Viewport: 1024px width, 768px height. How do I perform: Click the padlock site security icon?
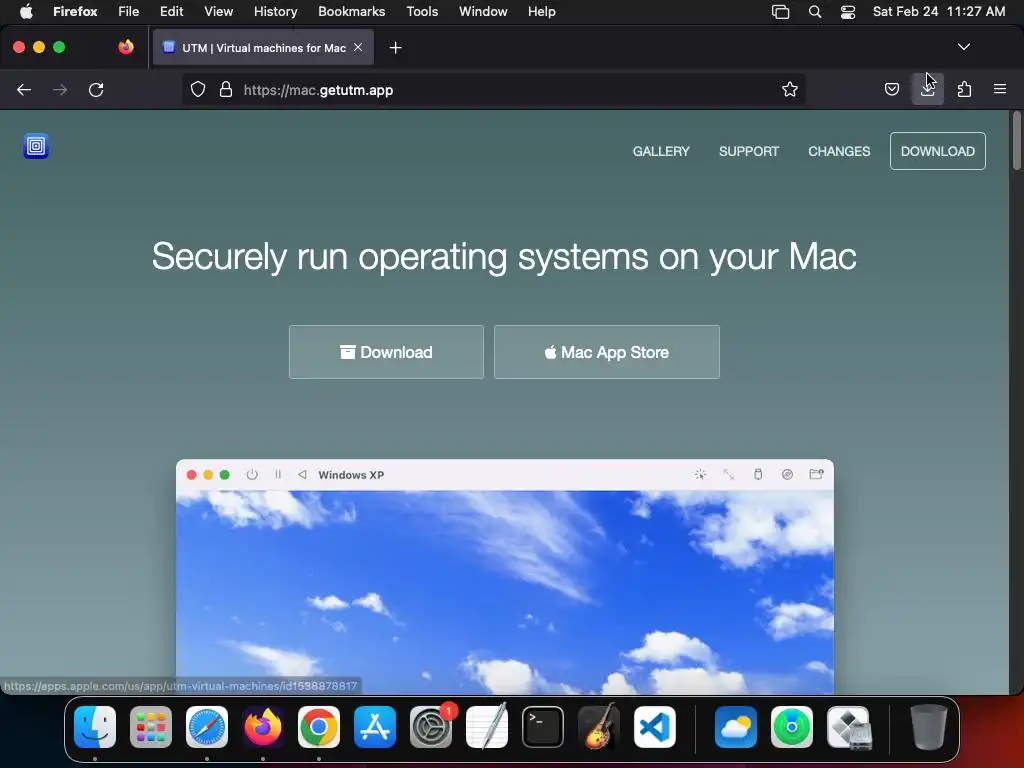[226, 89]
